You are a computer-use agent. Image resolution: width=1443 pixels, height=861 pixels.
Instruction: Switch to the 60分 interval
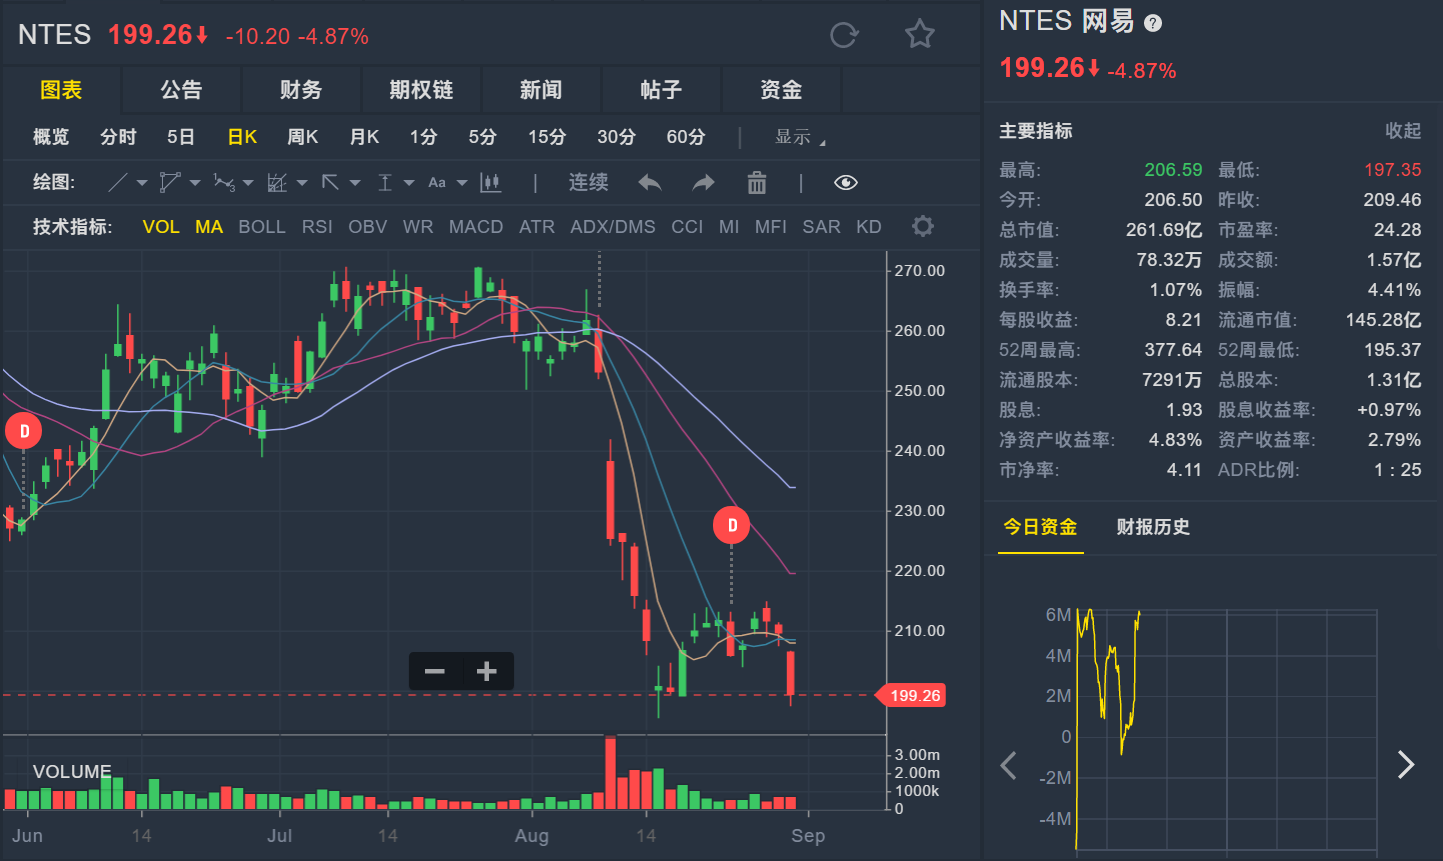(x=686, y=137)
